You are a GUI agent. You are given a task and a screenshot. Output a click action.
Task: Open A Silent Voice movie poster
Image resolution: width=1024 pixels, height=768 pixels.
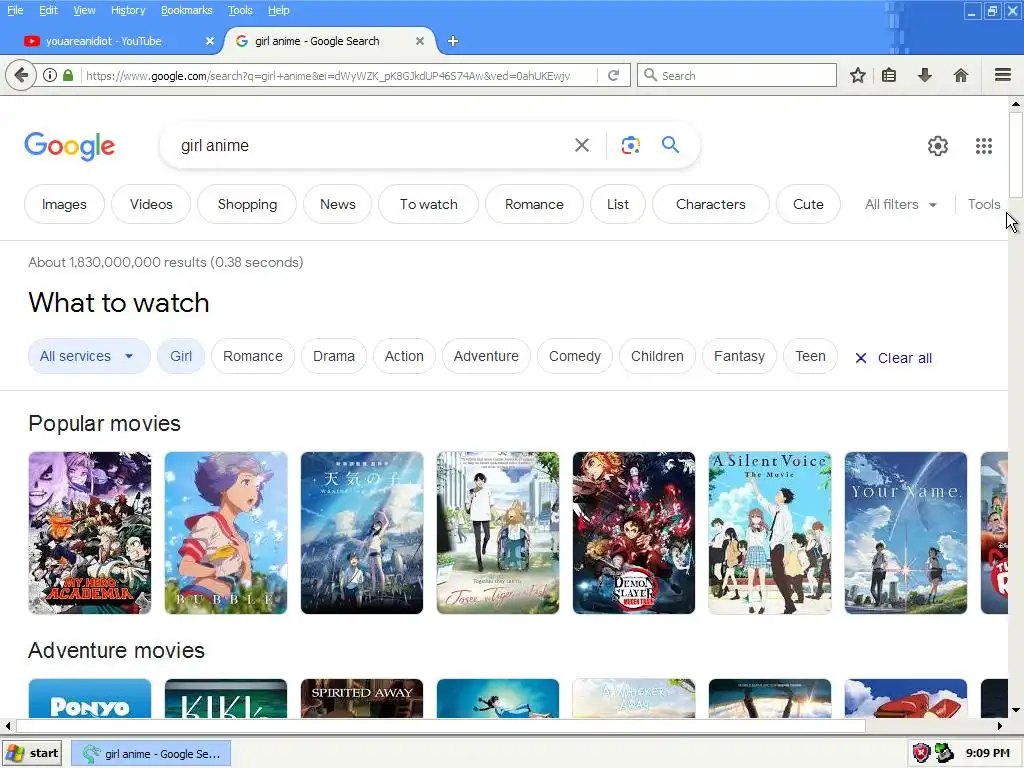click(770, 533)
